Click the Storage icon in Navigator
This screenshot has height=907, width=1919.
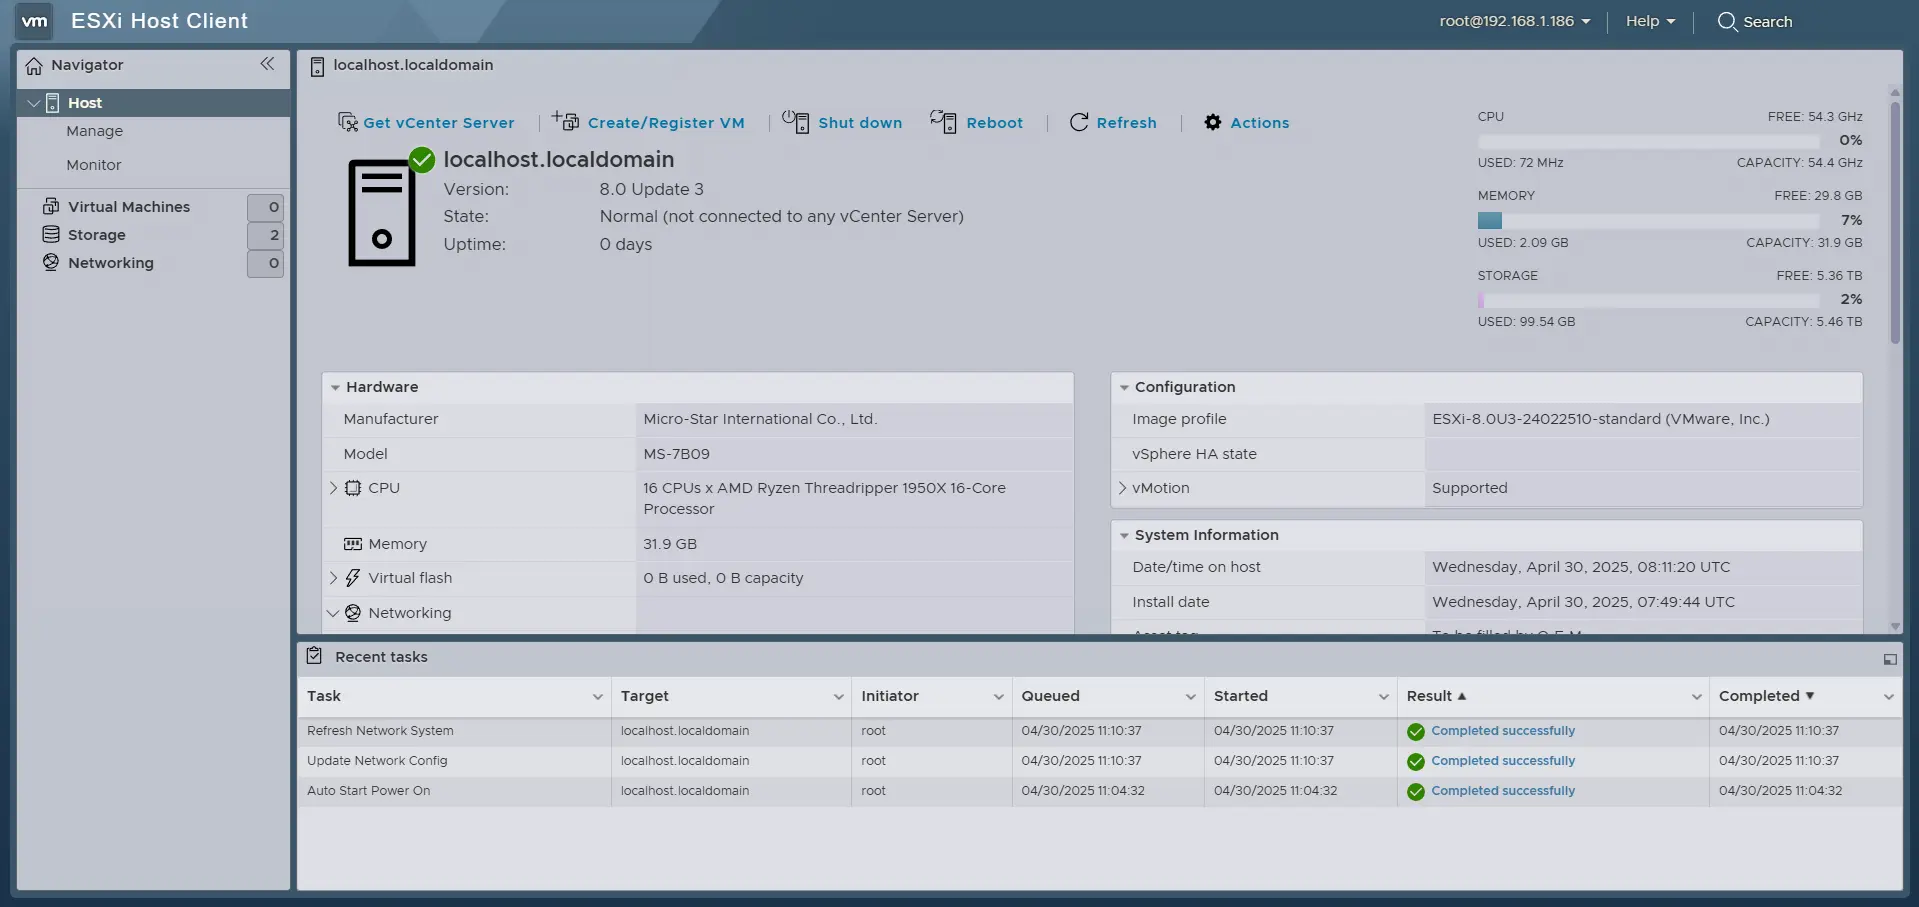coord(51,234)
